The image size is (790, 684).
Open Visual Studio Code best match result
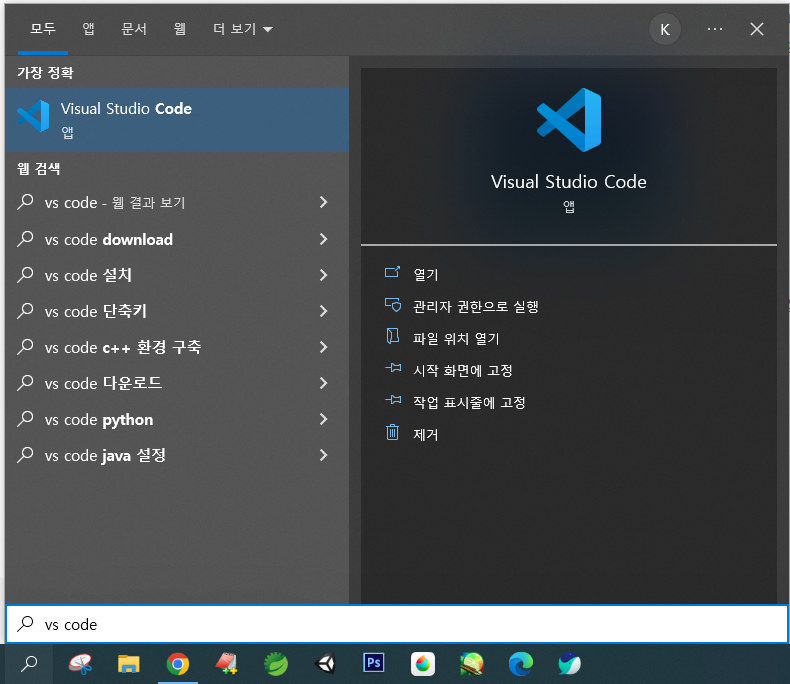[x=177, y=120]
